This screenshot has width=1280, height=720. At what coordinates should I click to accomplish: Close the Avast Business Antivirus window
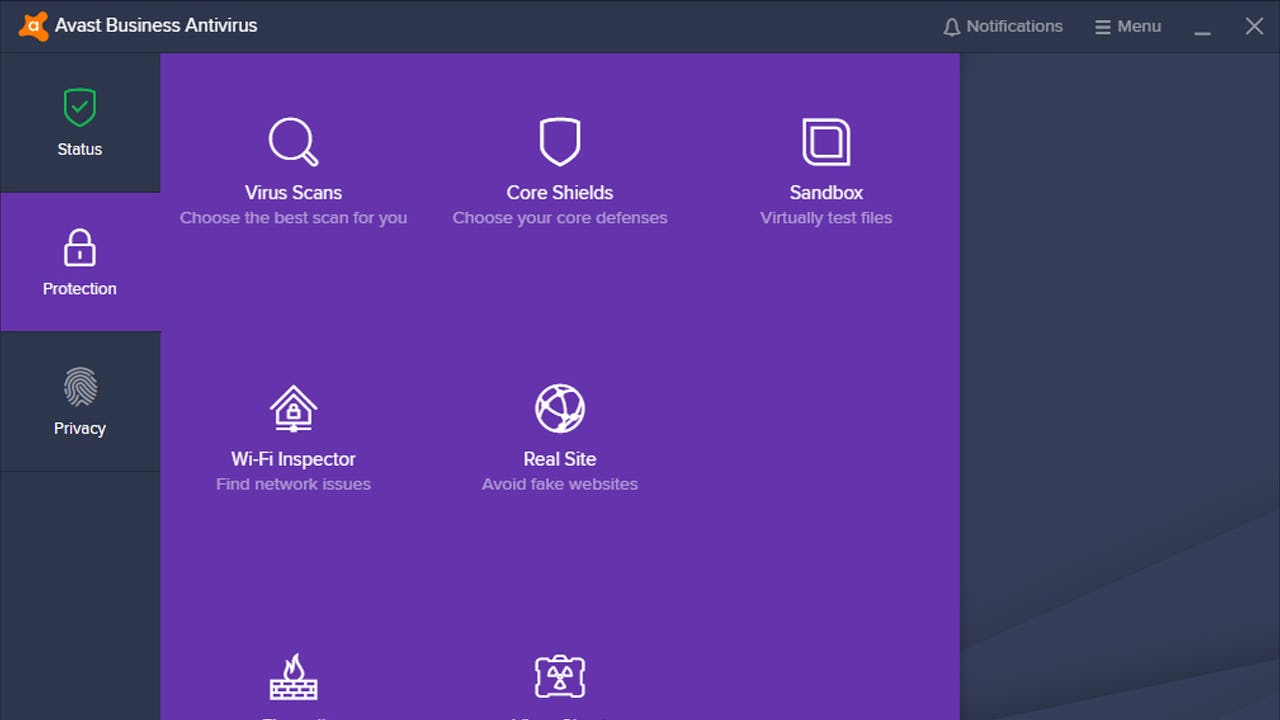(1254, 27)
